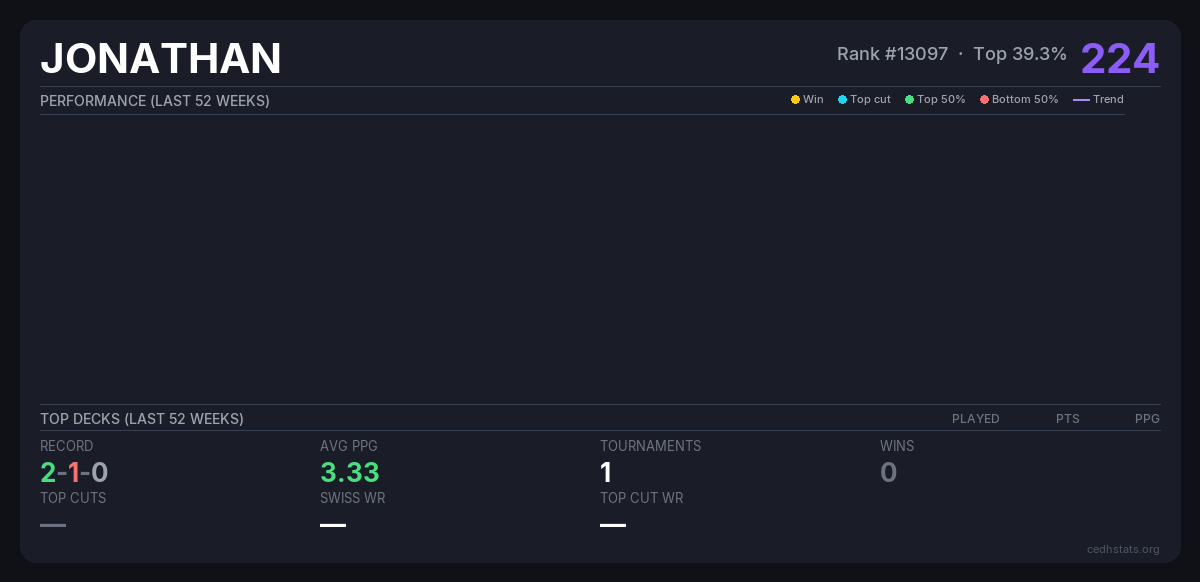Screen dimensions: 1200x582
Task: Select the Rank #13097 text
Action: [x=892, y=54]
